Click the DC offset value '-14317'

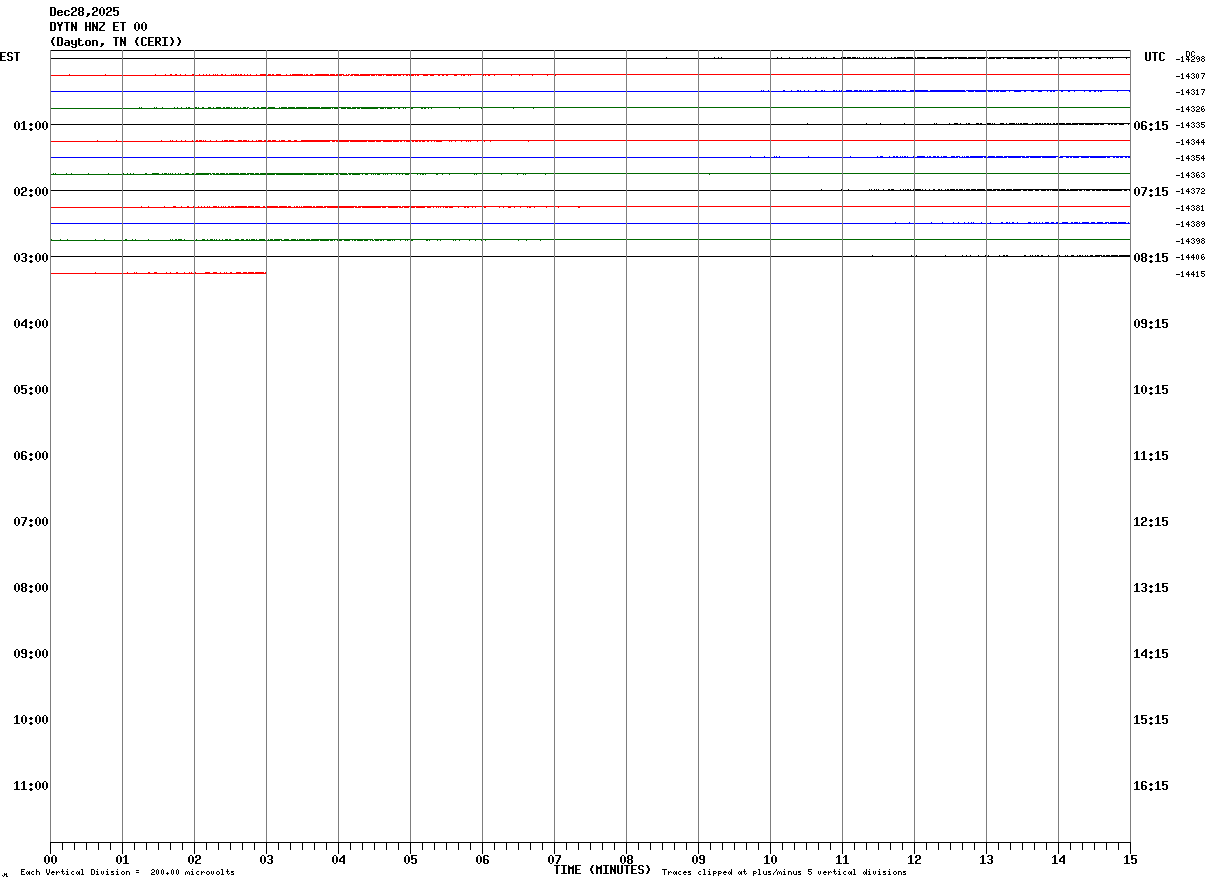1190,92
